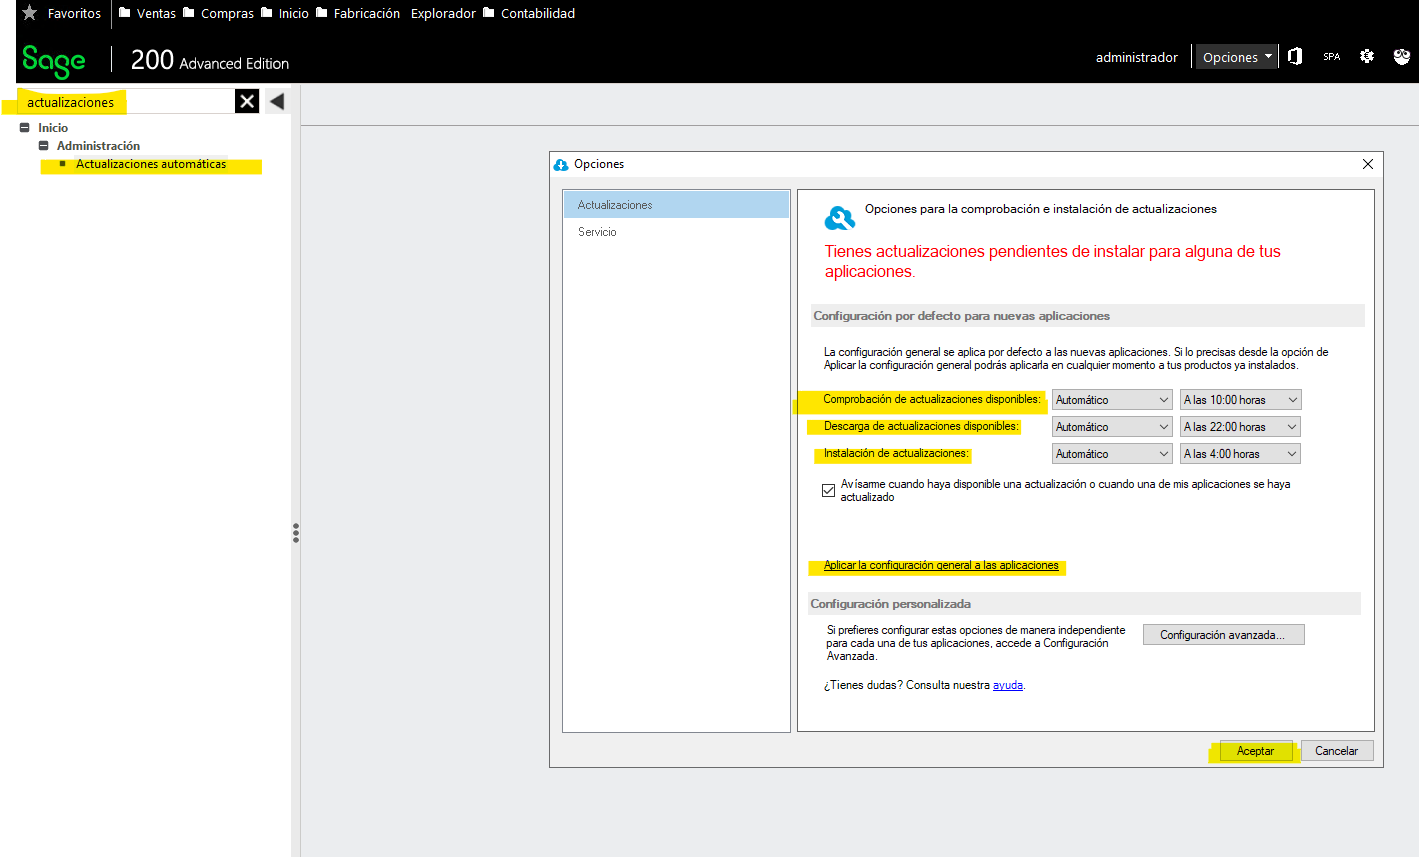The height and width of the screenshot is (857, 1419).
Task: Open the Opciones dropdown in the header
Action: point(1237,57)
